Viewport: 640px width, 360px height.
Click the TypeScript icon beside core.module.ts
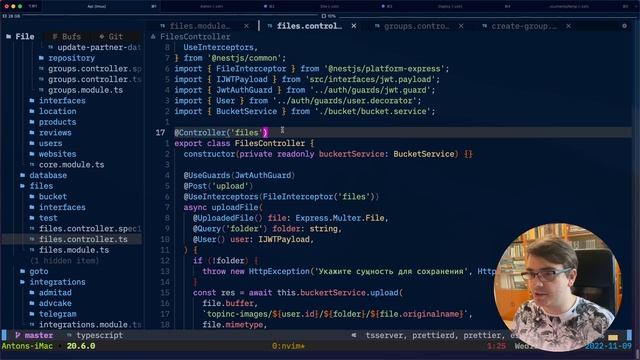[32, 164]
